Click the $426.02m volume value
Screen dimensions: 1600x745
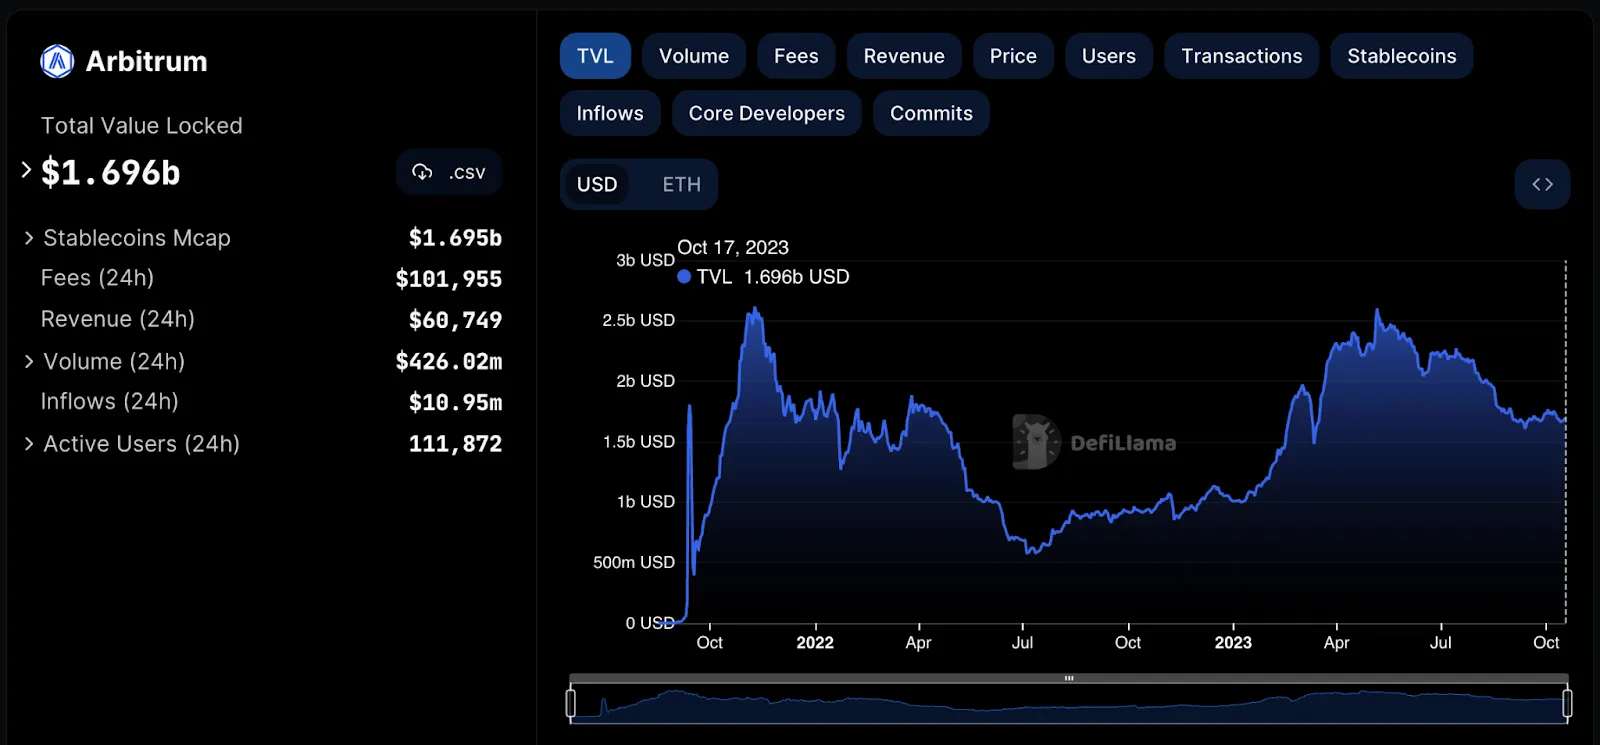tap(449, 361)
